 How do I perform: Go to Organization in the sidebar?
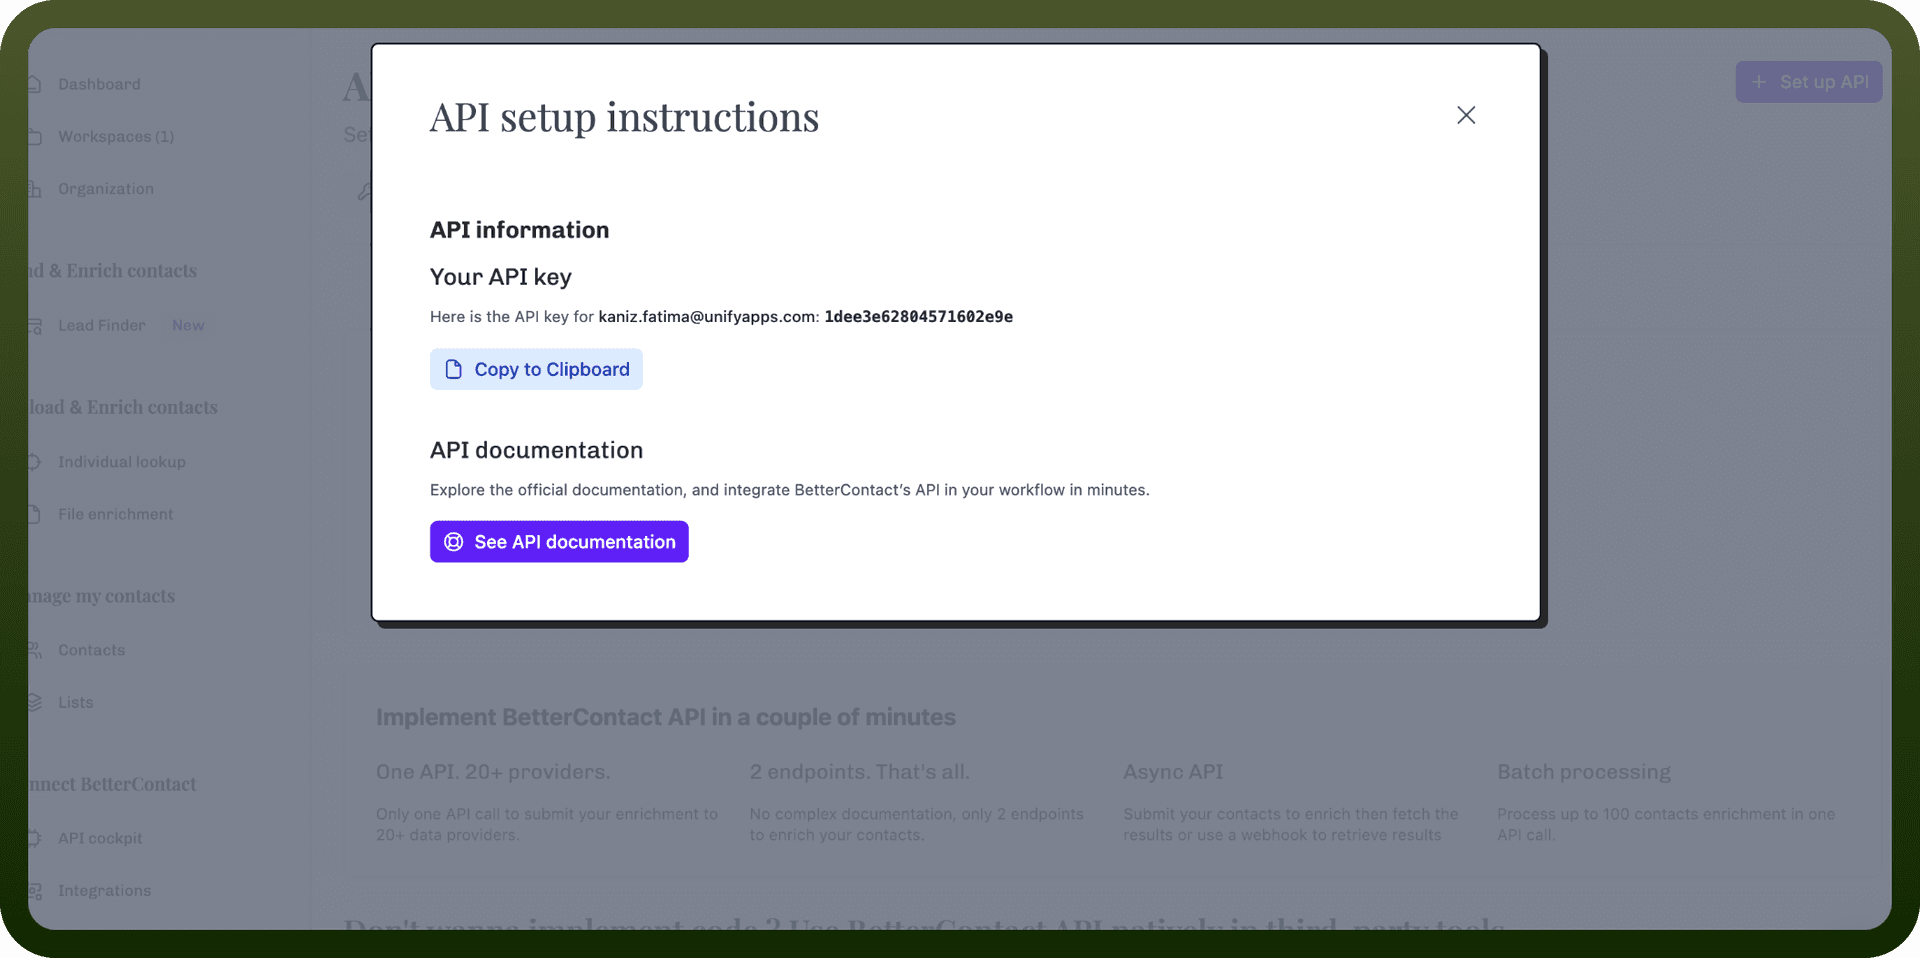tap(106, 189)
